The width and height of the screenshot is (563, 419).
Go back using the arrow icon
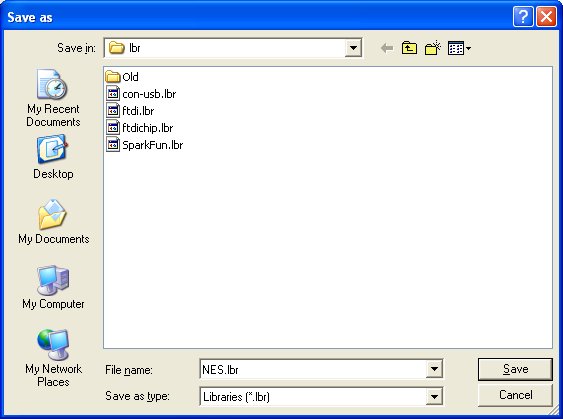(387, 48)
